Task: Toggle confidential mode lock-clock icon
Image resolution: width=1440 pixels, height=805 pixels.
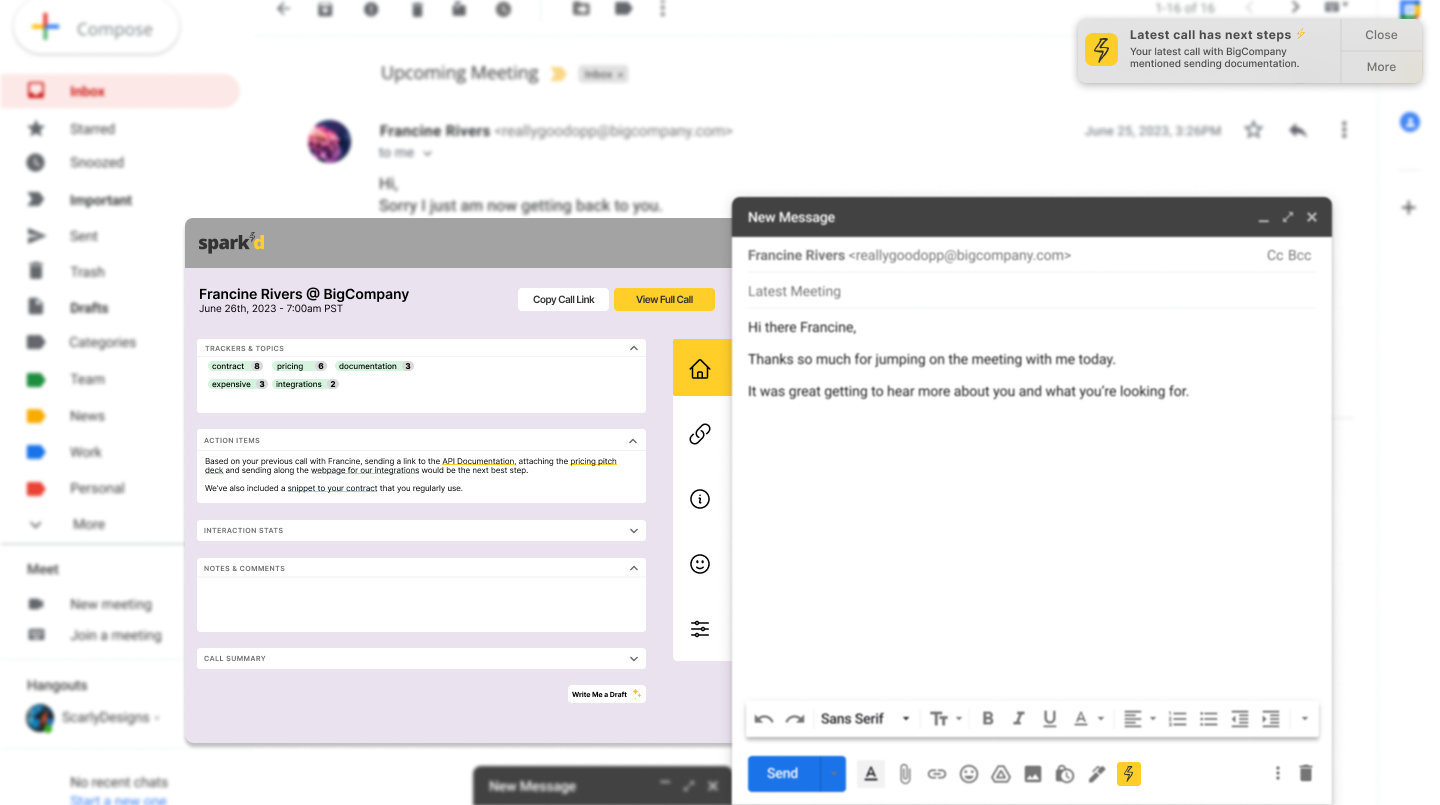Action: [x=1065, y=773]
